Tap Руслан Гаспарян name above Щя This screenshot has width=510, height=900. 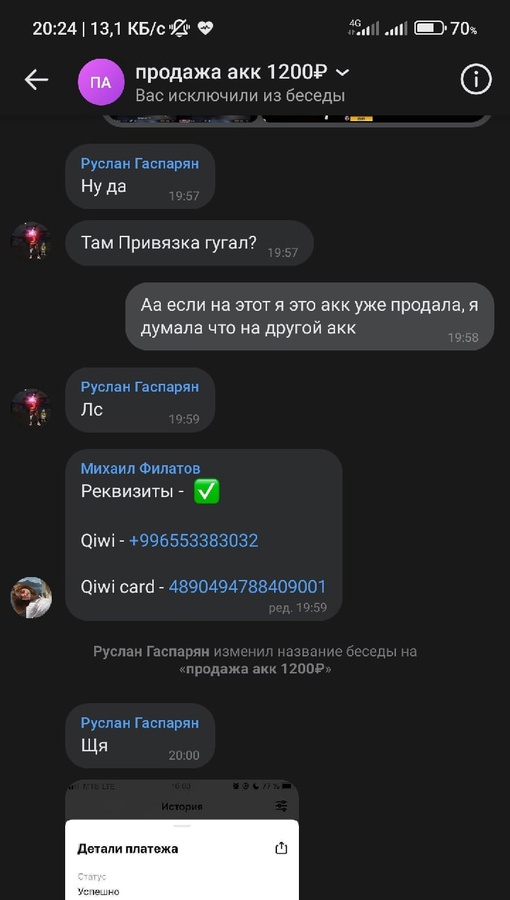tap(140, 723)
